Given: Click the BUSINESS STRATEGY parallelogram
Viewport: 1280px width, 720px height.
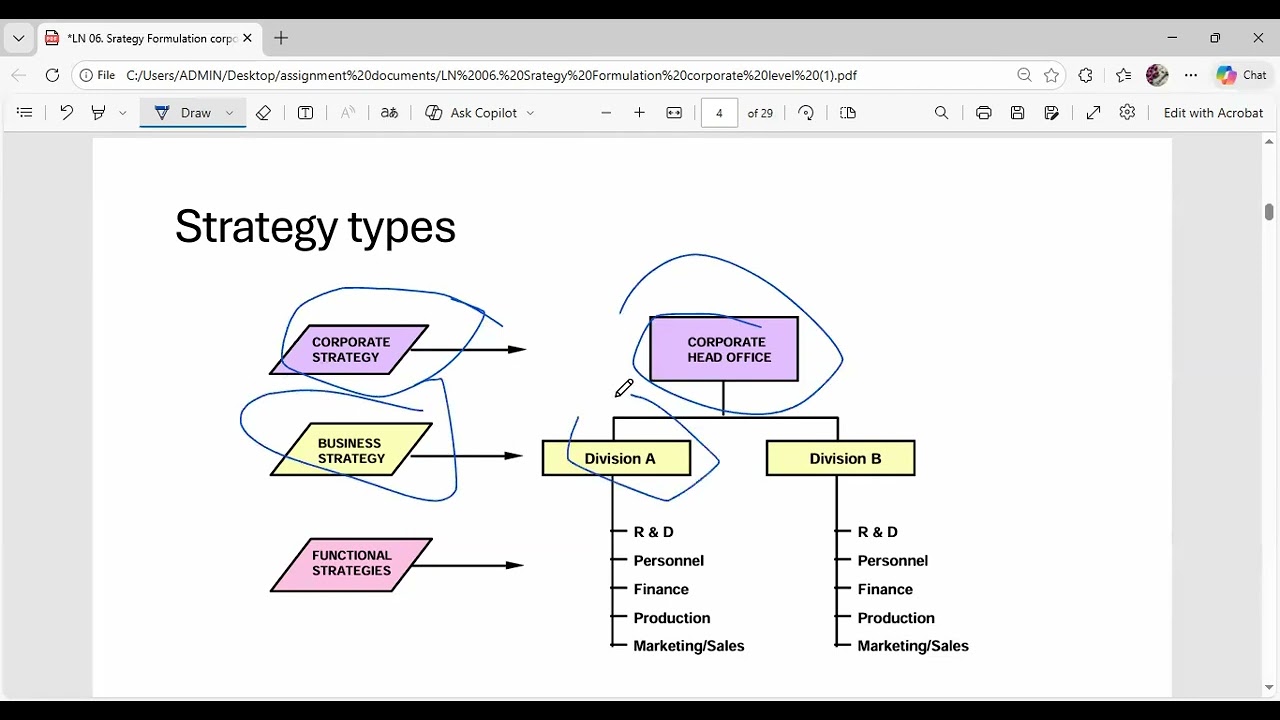Looking at the screenshot, I should click(351, 450).
